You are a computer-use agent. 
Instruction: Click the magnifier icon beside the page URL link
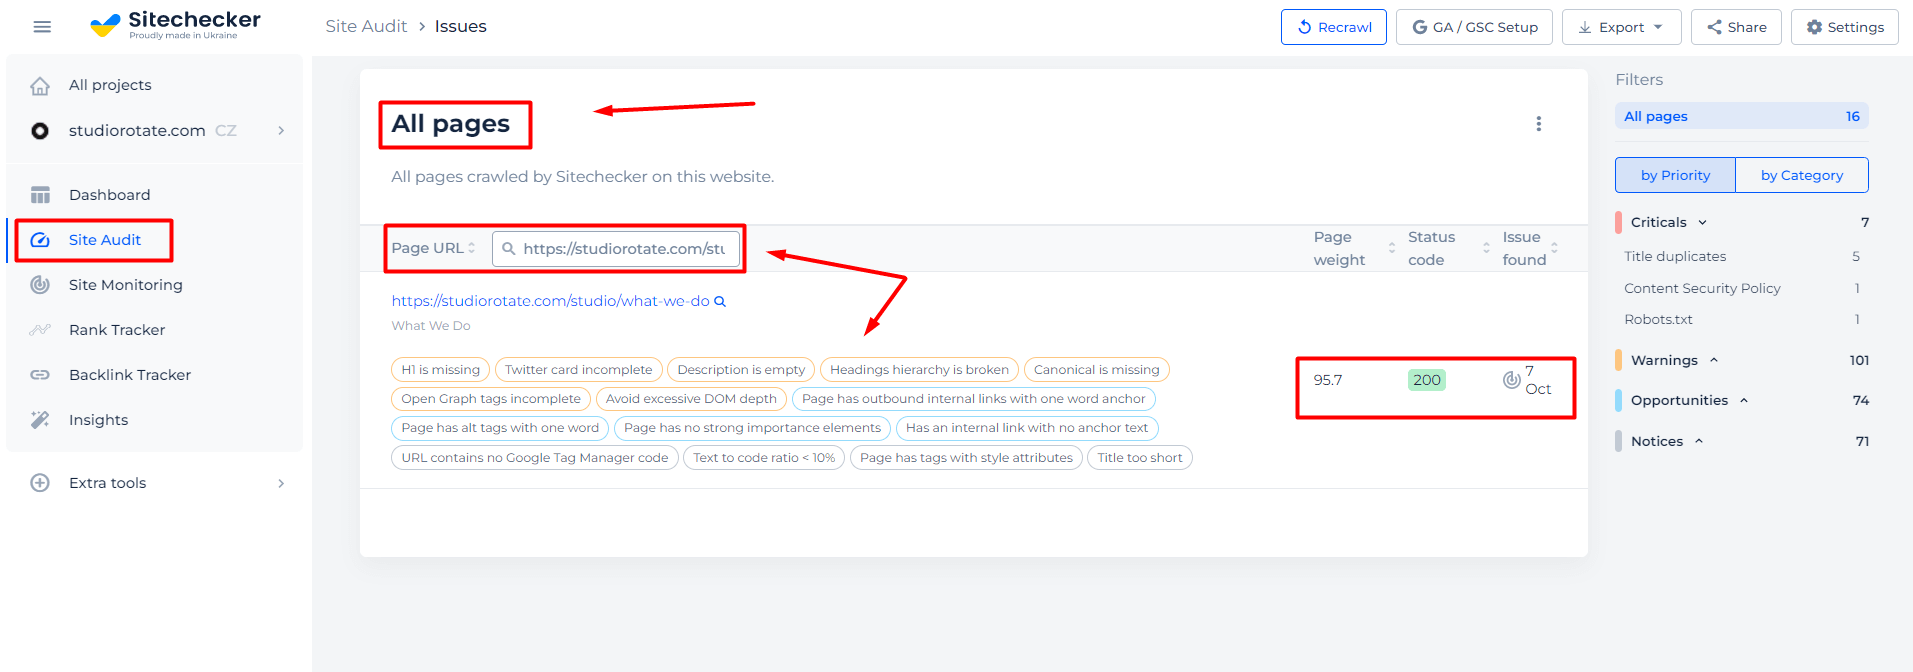click(x=720, y=302)
